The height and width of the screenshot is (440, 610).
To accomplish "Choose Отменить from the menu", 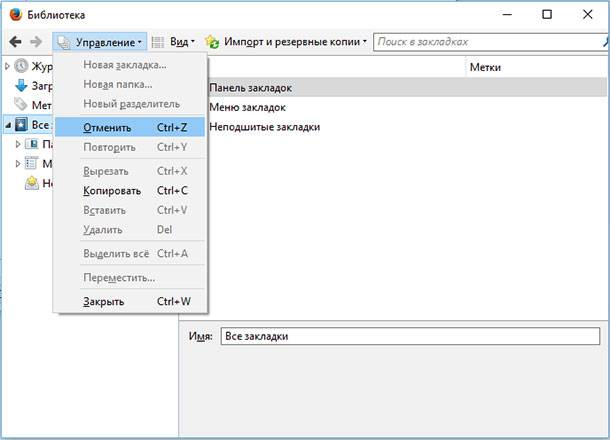I will pyautogui.click(x=130, y=127).
